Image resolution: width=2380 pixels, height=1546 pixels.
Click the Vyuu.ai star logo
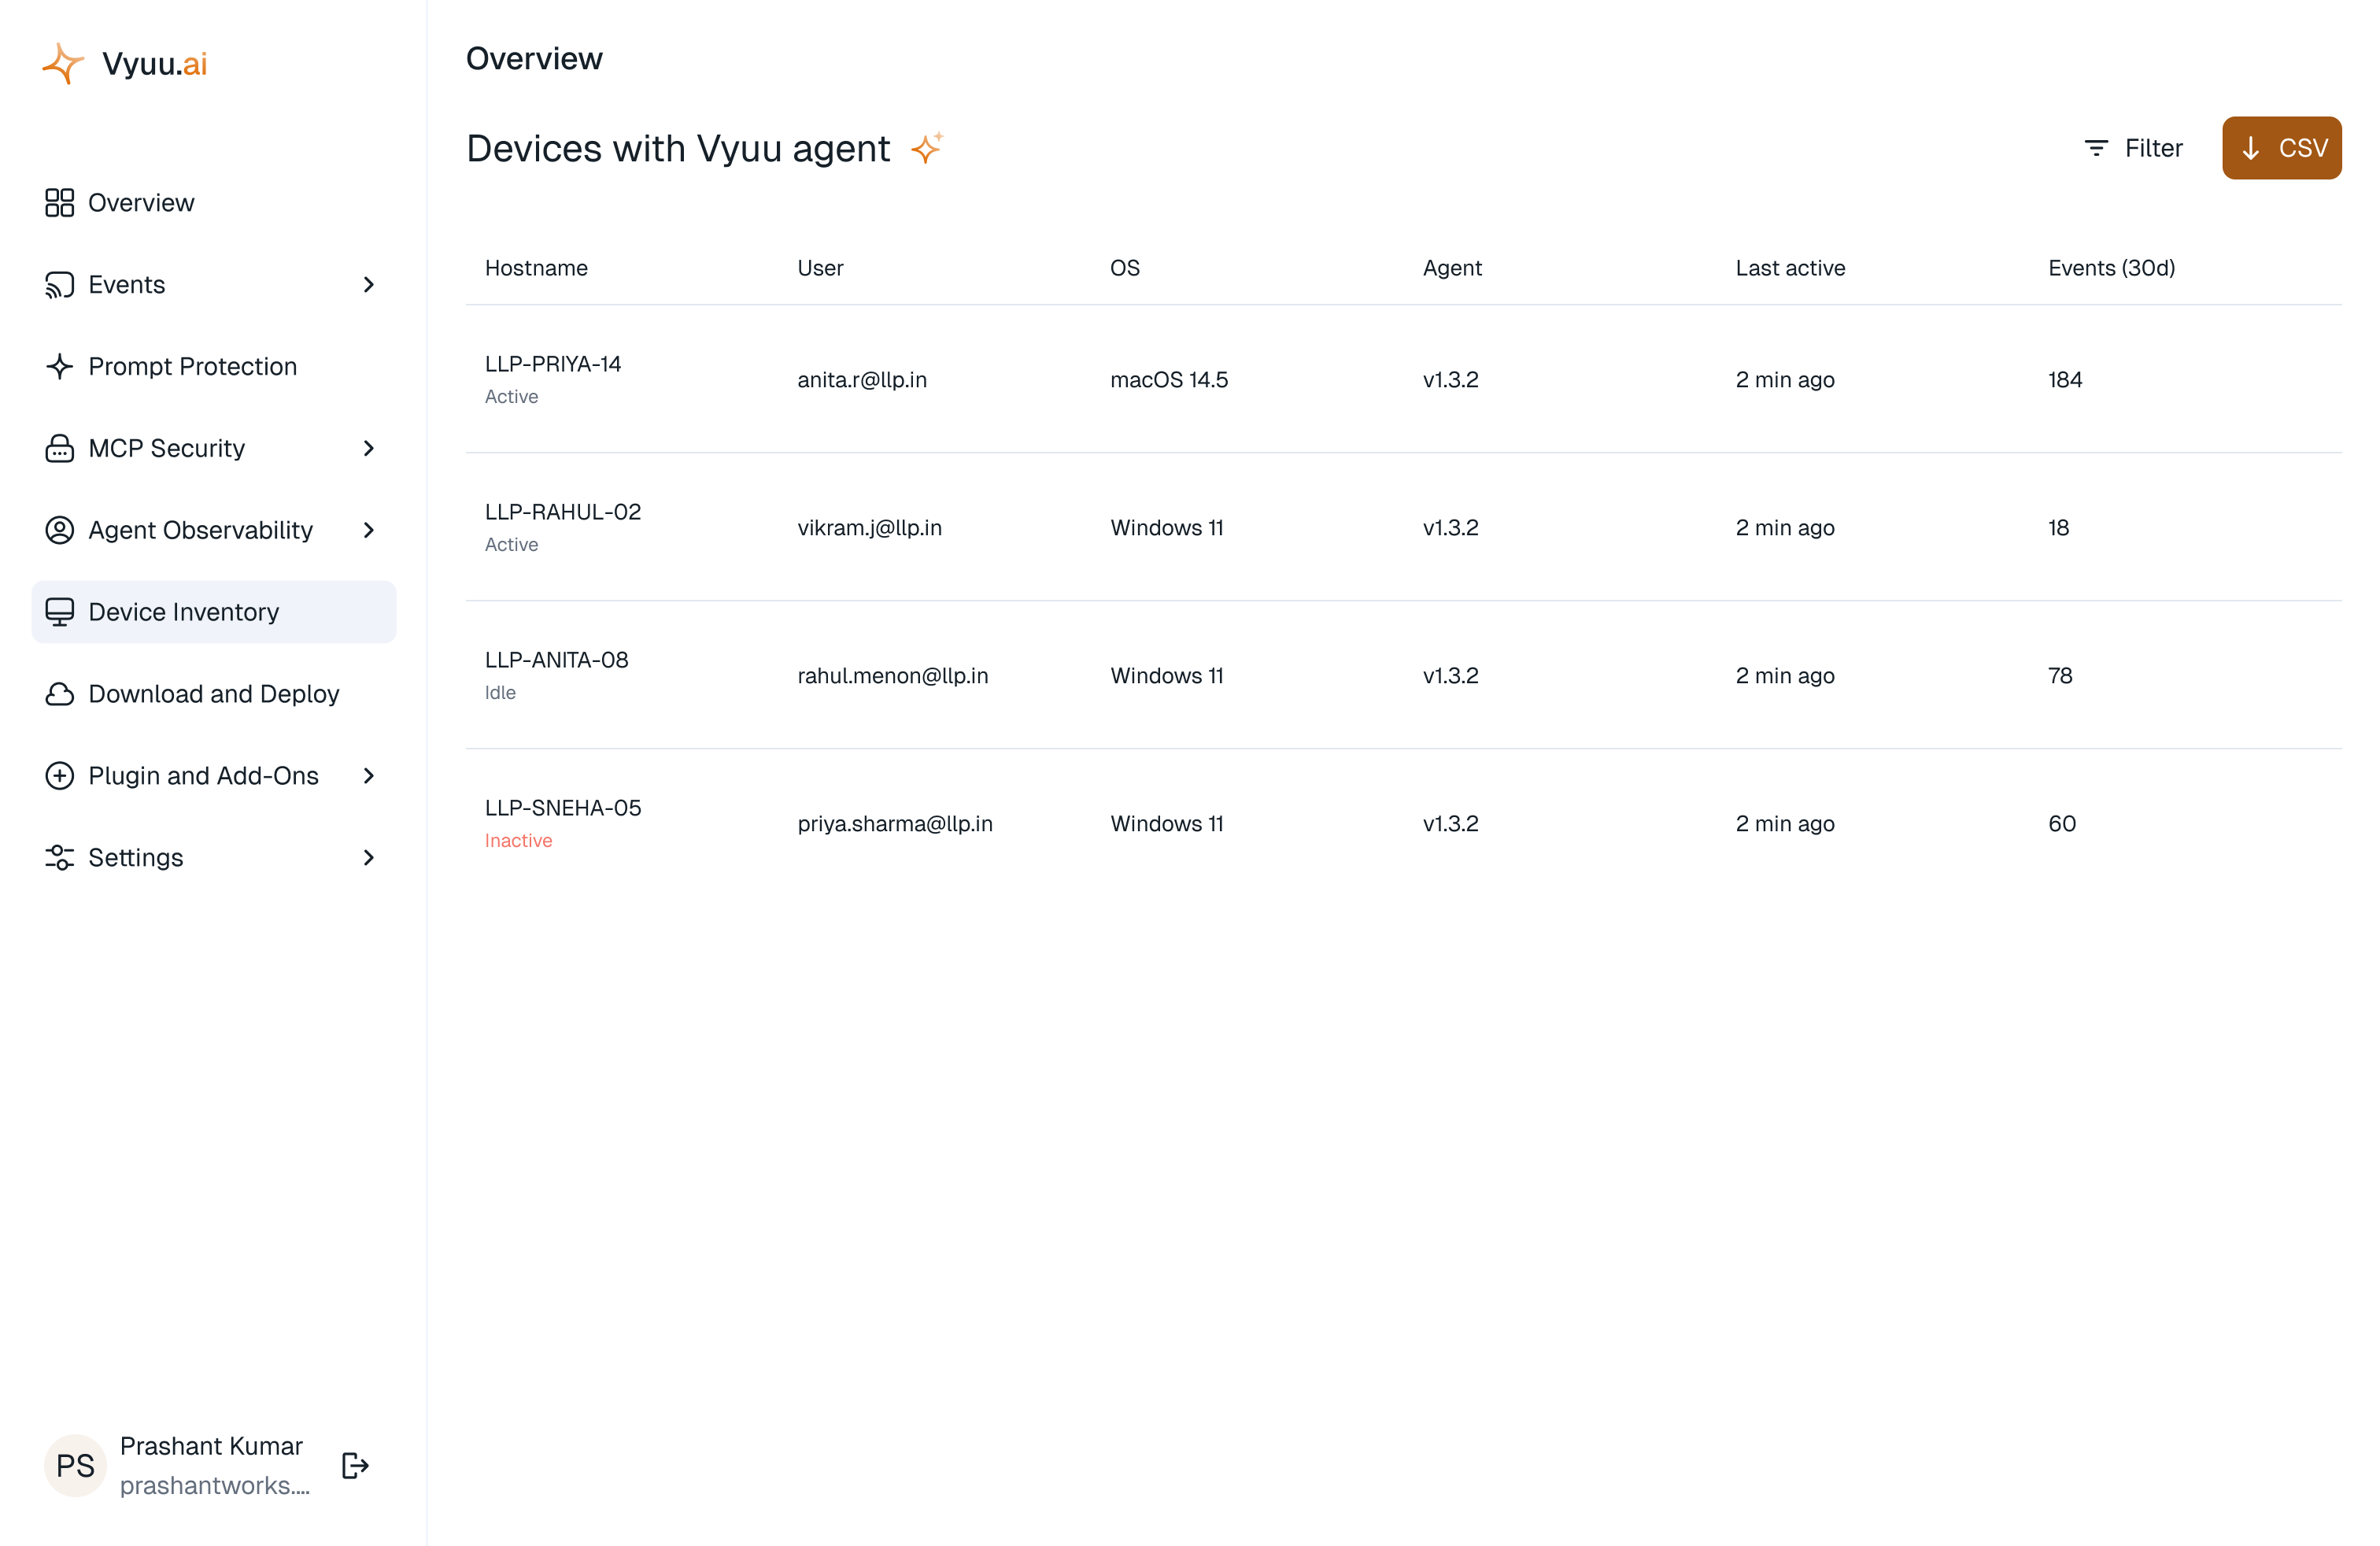pos(63,63)
